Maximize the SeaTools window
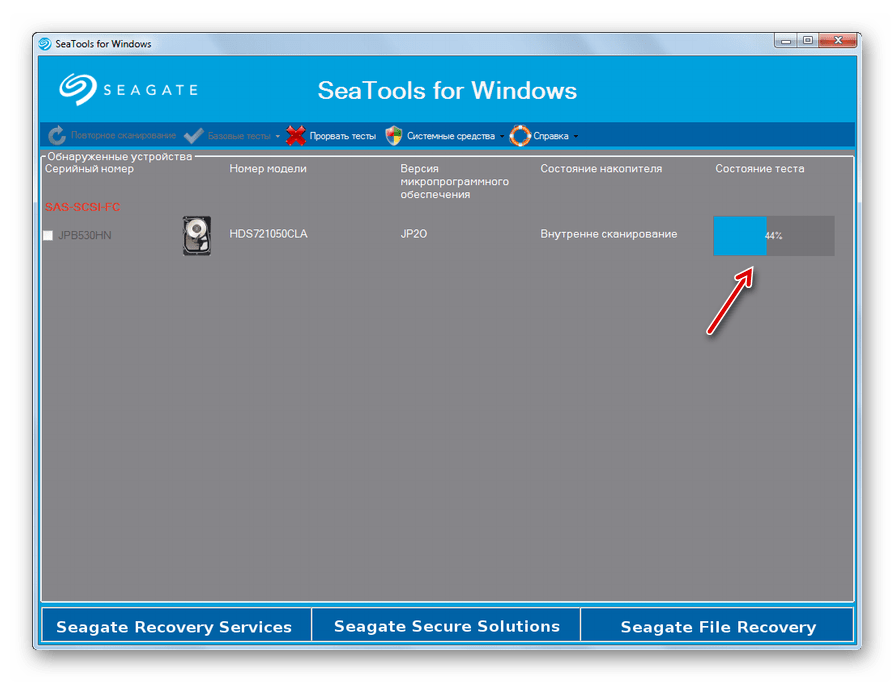 (x=808, y=41)
